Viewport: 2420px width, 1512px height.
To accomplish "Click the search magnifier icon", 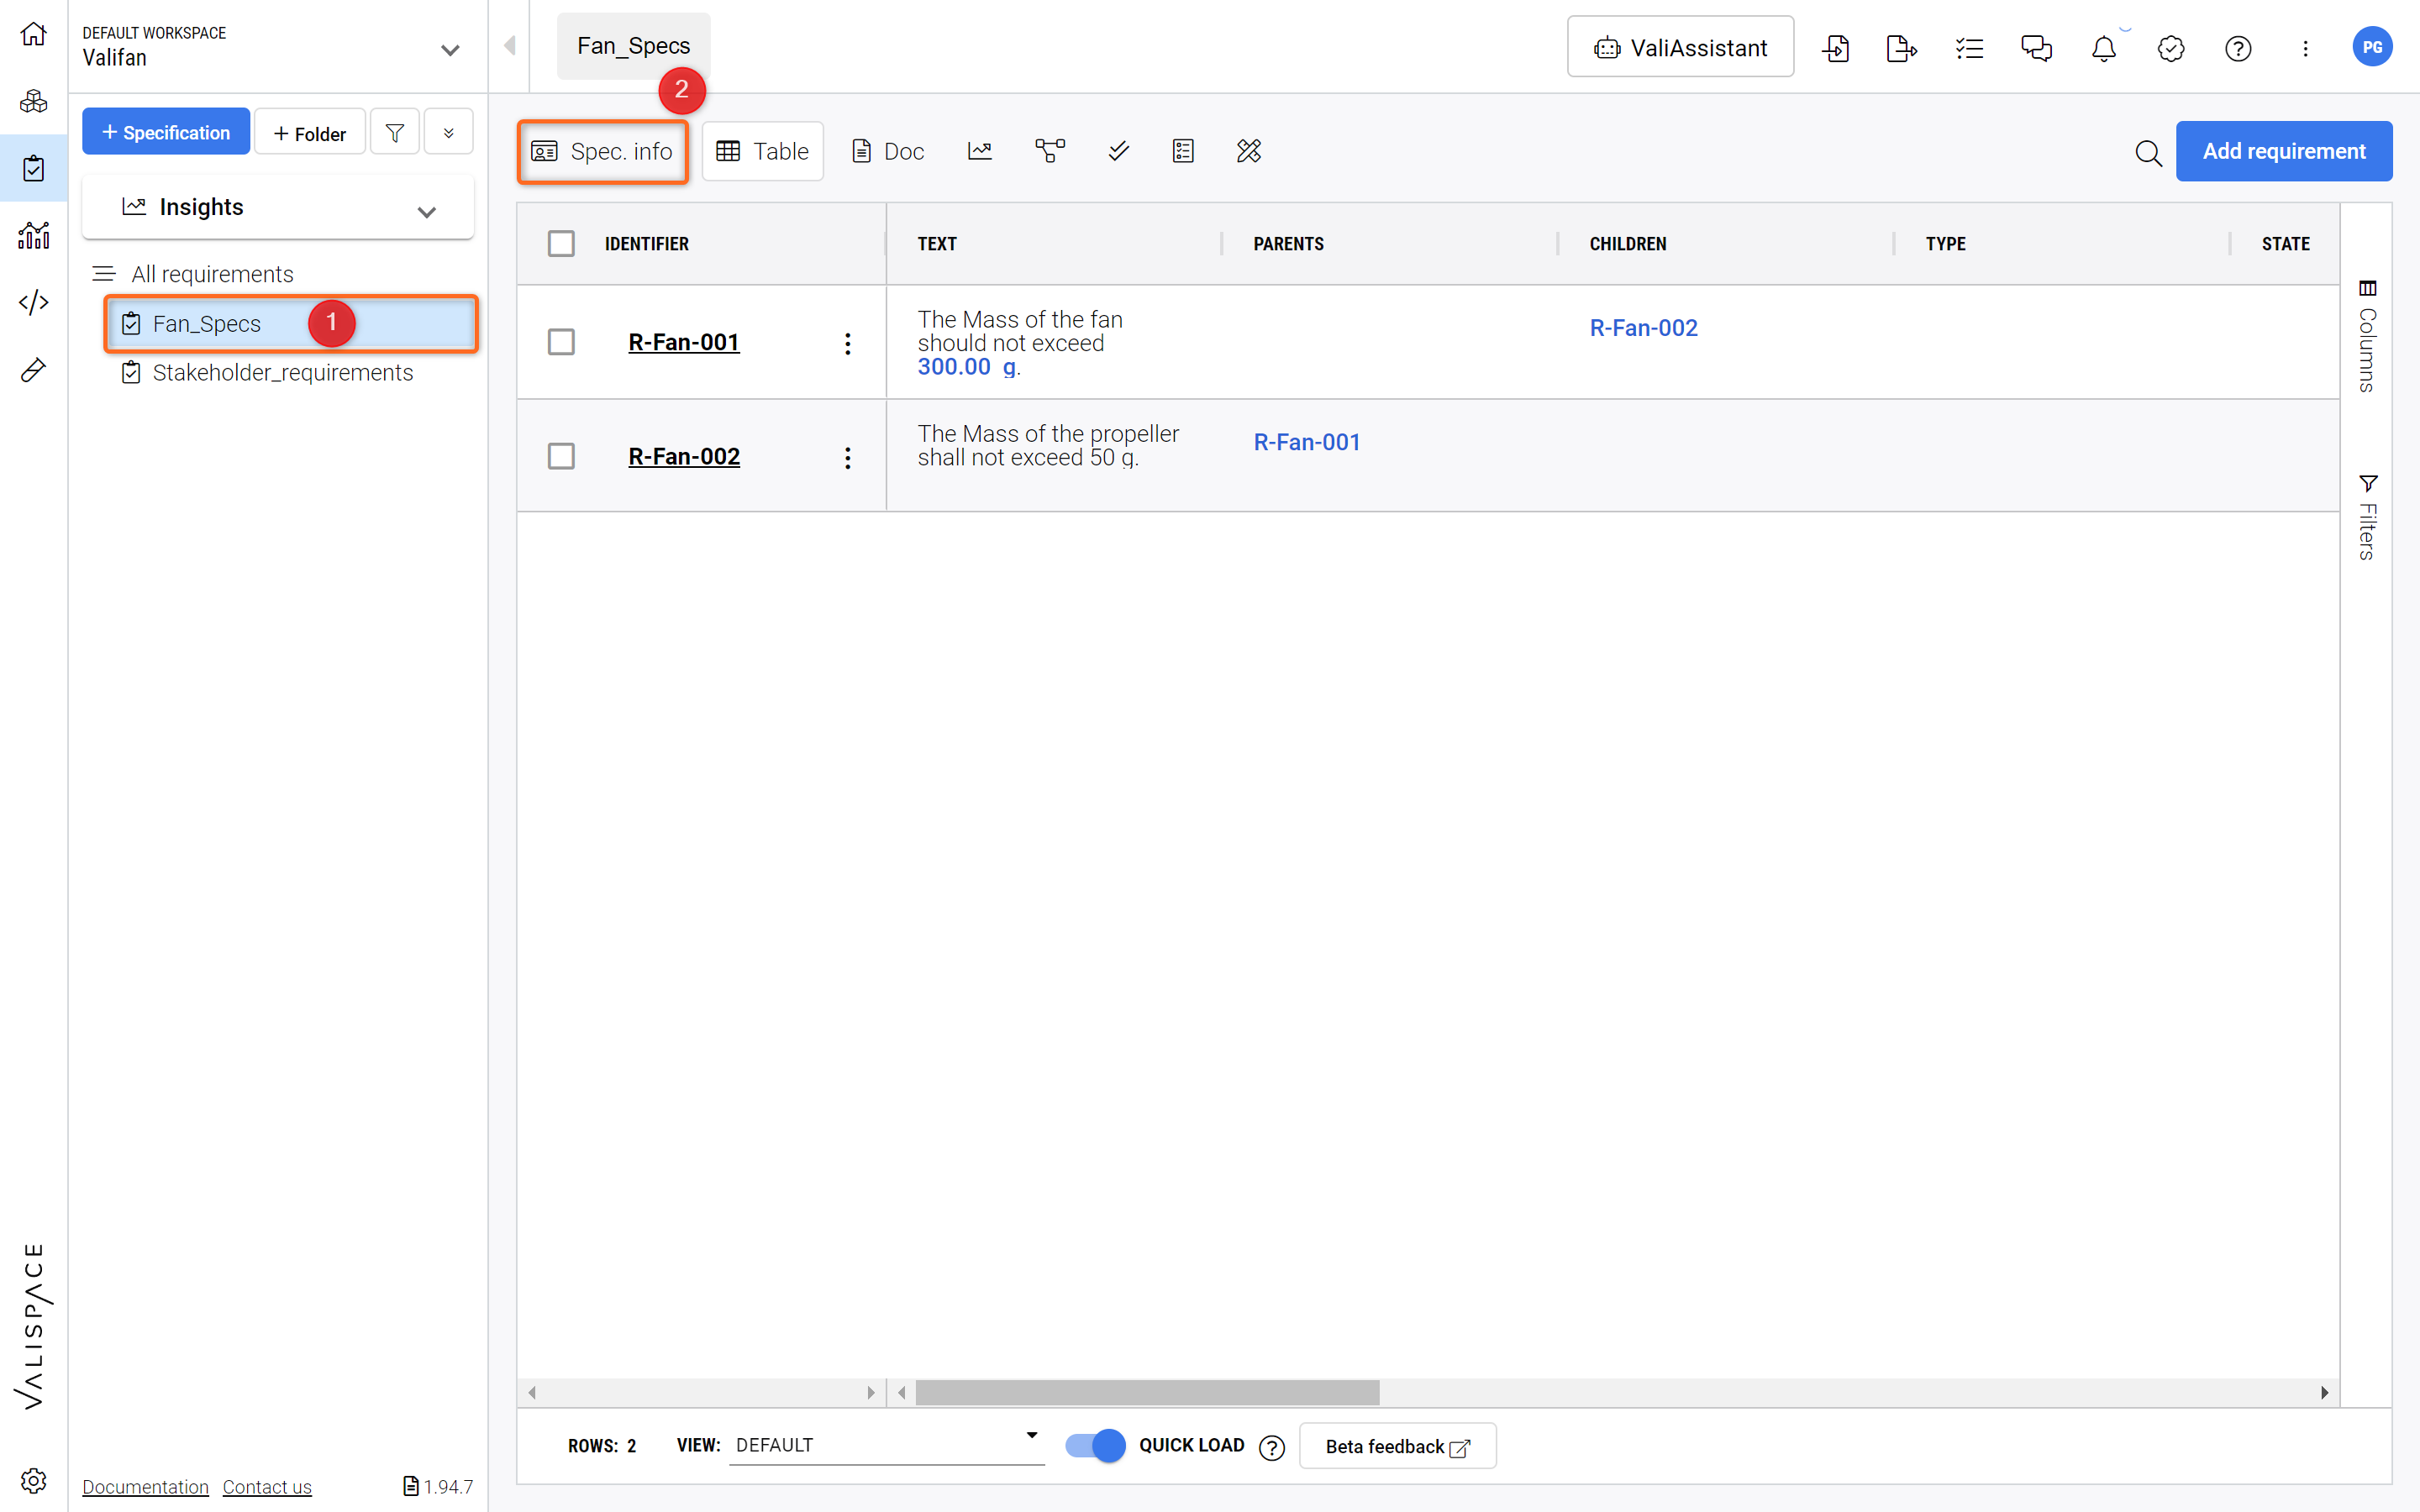I will 2148,152.
